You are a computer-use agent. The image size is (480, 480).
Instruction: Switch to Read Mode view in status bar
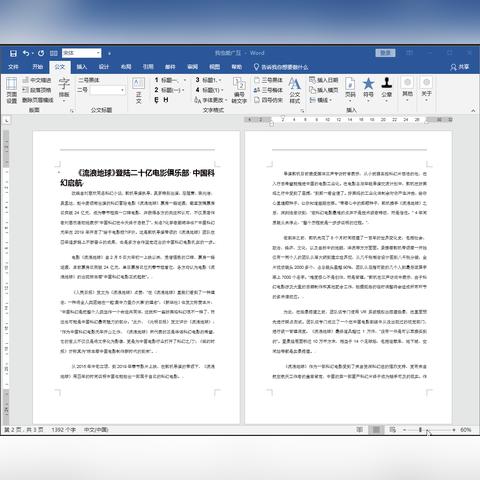[x=360, y=430]
